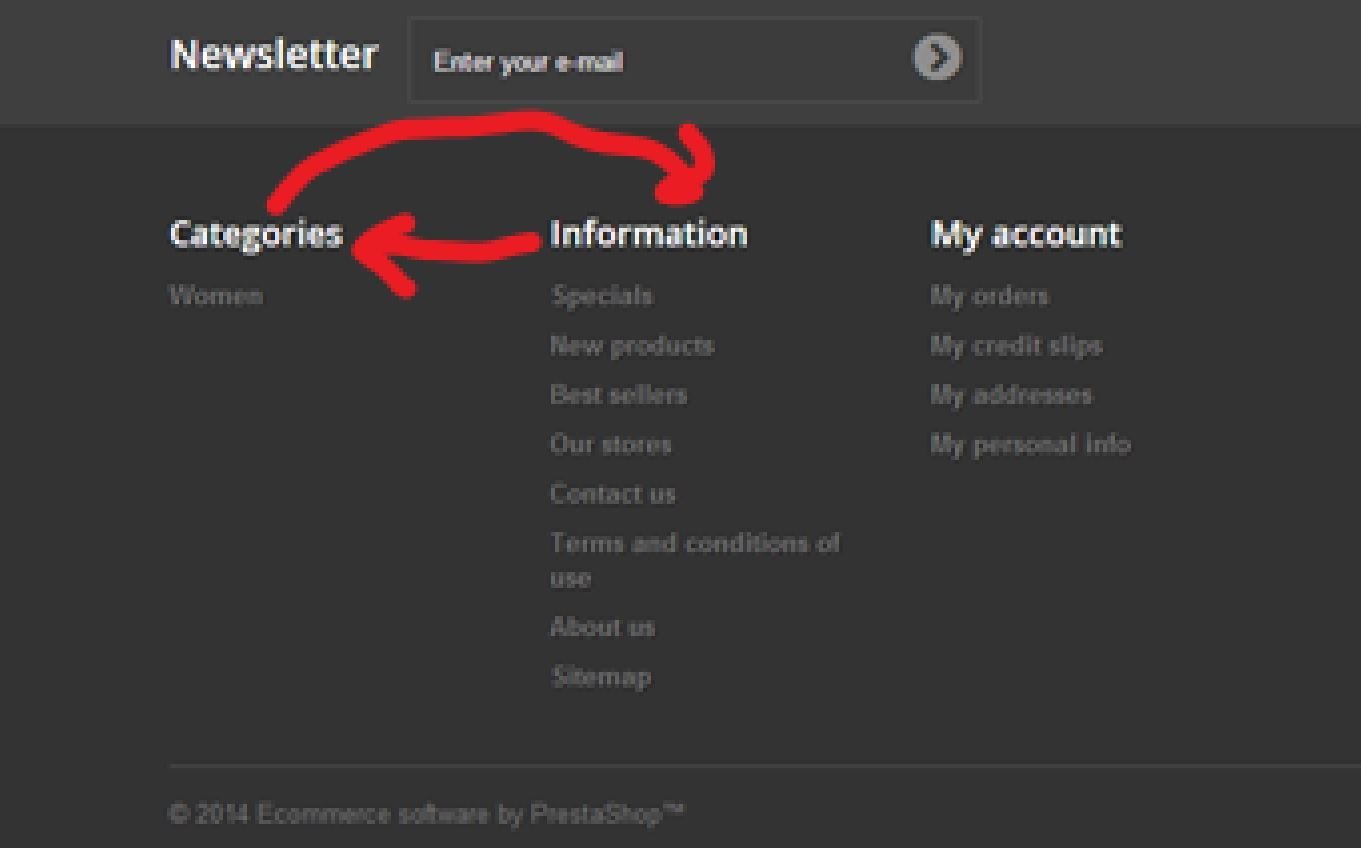1361x848 pixels.
Task: Open the Specials link
Action: (x=602, y=296)
